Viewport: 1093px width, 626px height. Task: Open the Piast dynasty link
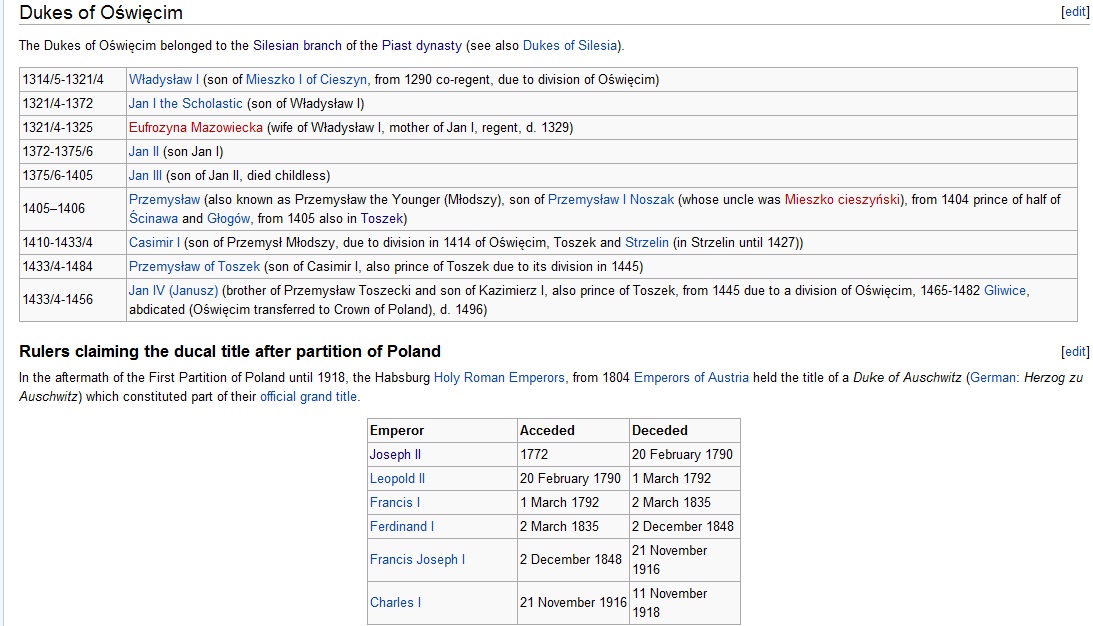pyautogui.click(x=422, y=45)
